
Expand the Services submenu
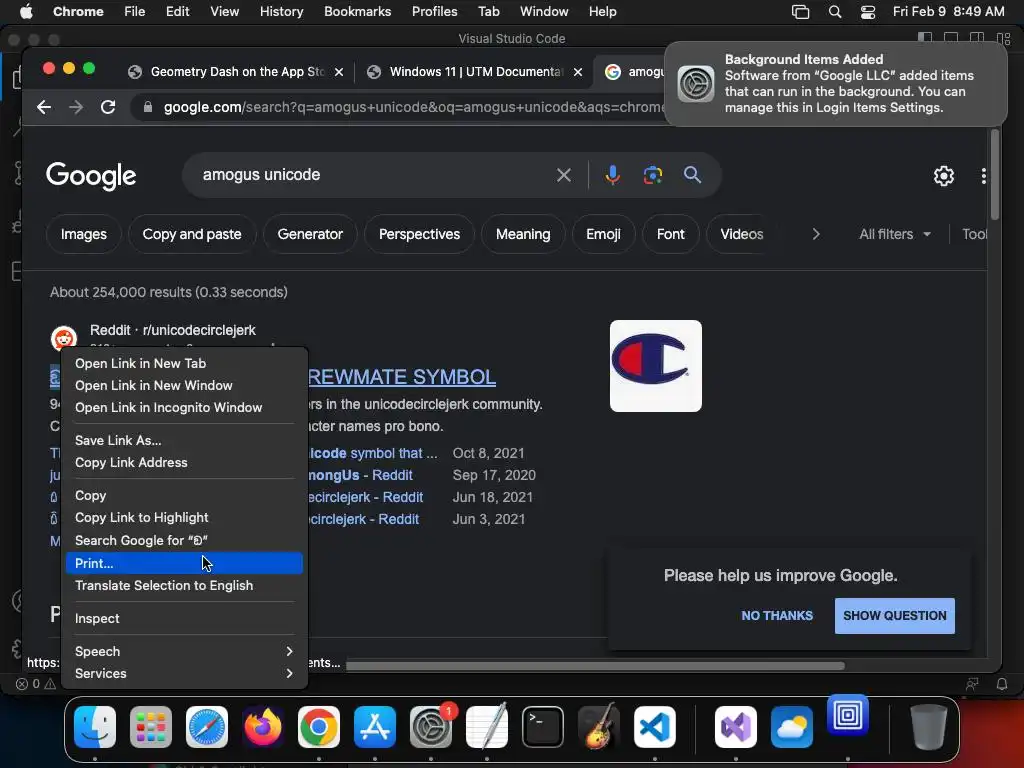point(184,673)
